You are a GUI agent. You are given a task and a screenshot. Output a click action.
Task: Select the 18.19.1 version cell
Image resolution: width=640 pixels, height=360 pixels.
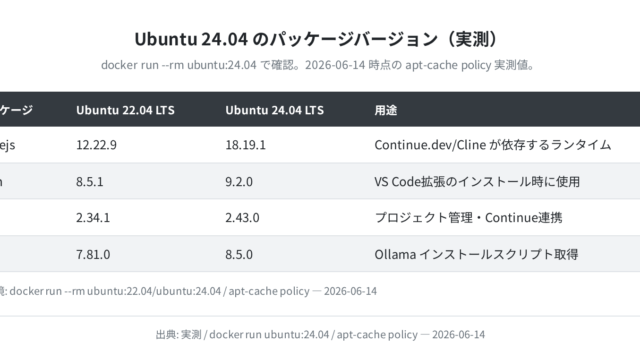click(245, 145)
